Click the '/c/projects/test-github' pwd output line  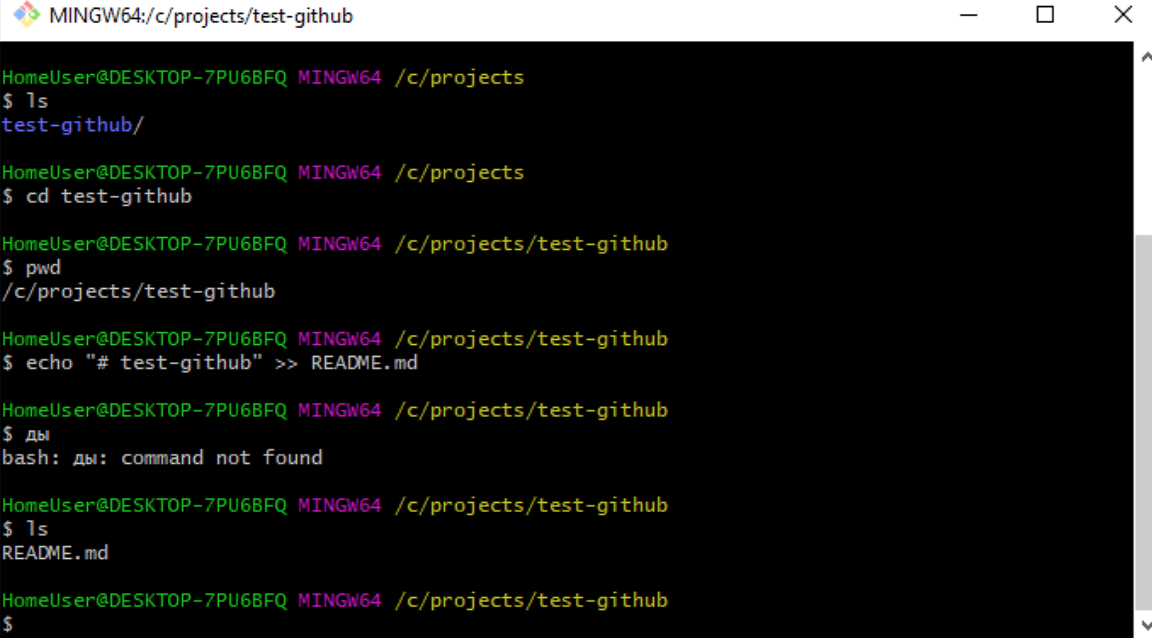(x=138, y=292)
